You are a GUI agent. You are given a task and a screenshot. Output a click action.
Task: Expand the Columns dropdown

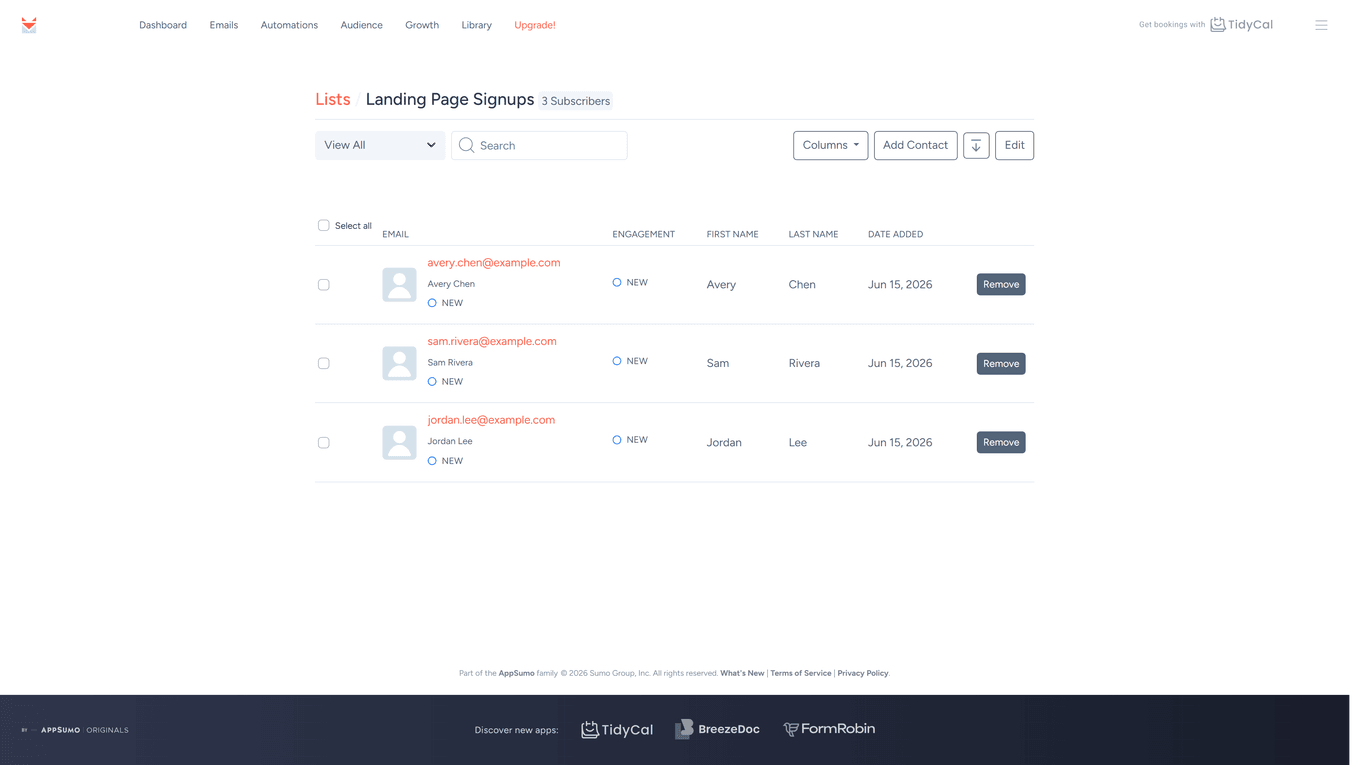[x=830, y=145]
